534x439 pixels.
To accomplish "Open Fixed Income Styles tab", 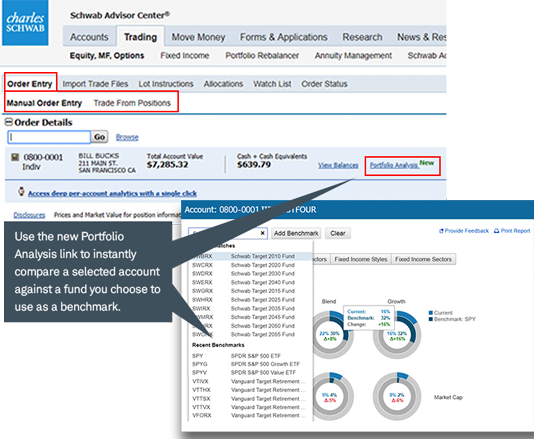I will point(361,259).
